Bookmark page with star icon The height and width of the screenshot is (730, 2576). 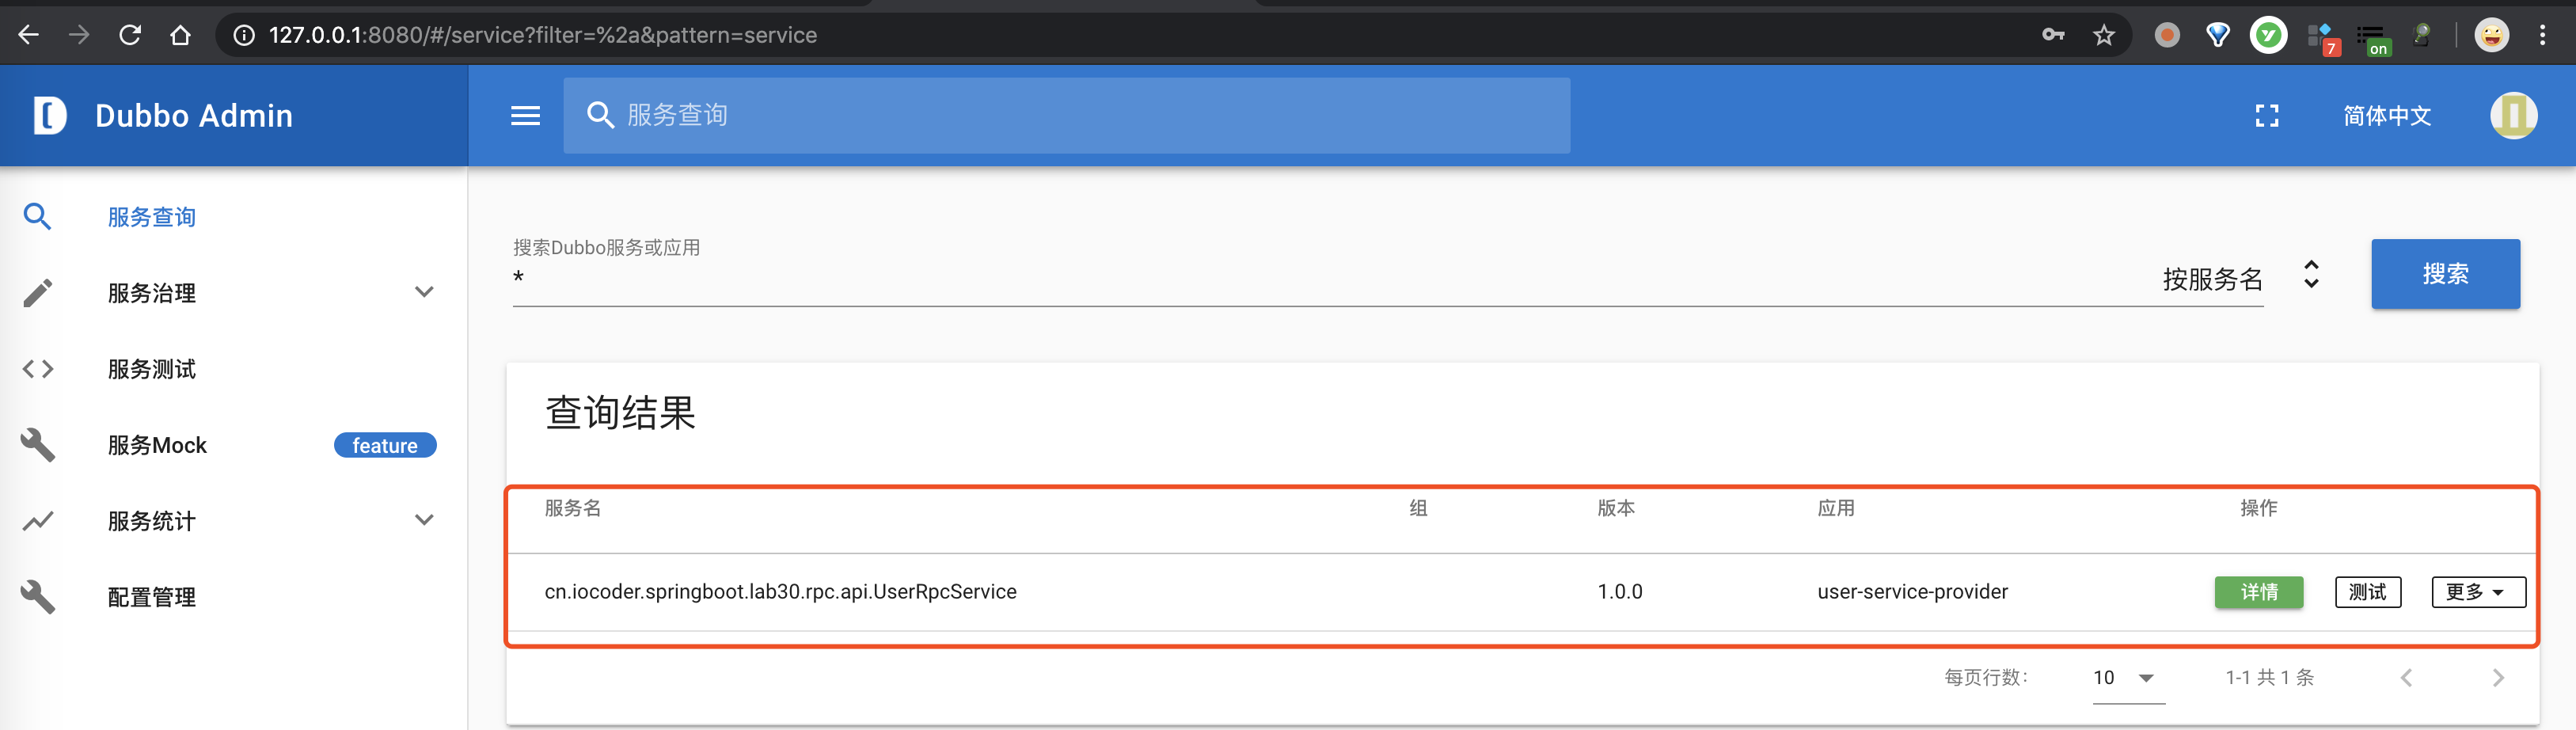(x=2103, y=36)
